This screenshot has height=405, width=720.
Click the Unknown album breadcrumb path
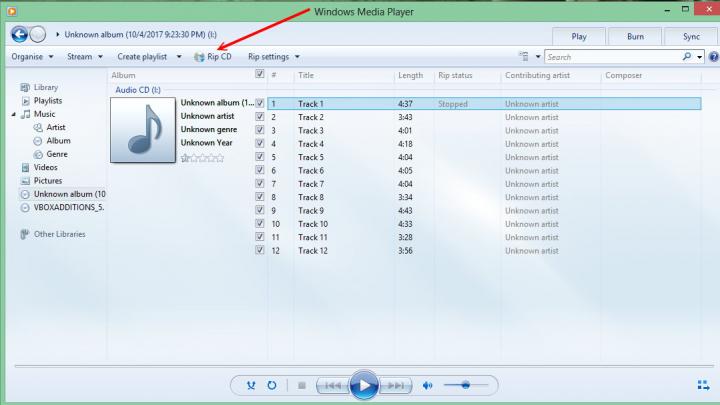point(141,34)
